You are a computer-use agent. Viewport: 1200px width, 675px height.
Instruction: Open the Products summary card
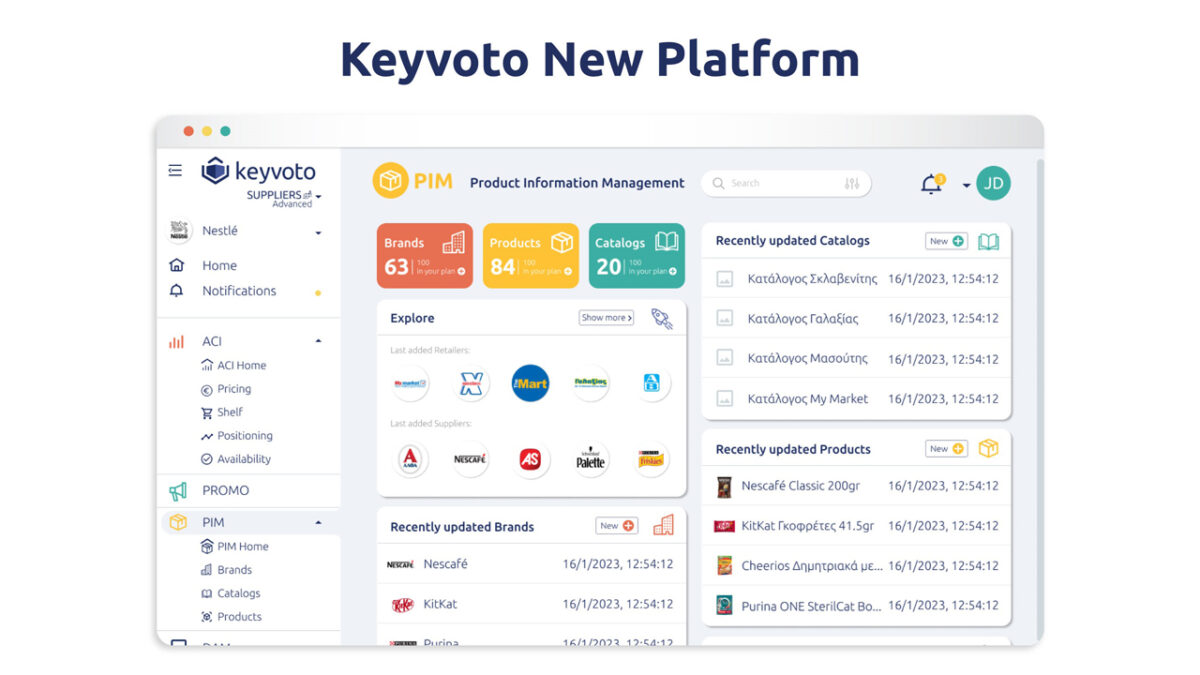tap(530, 255)
